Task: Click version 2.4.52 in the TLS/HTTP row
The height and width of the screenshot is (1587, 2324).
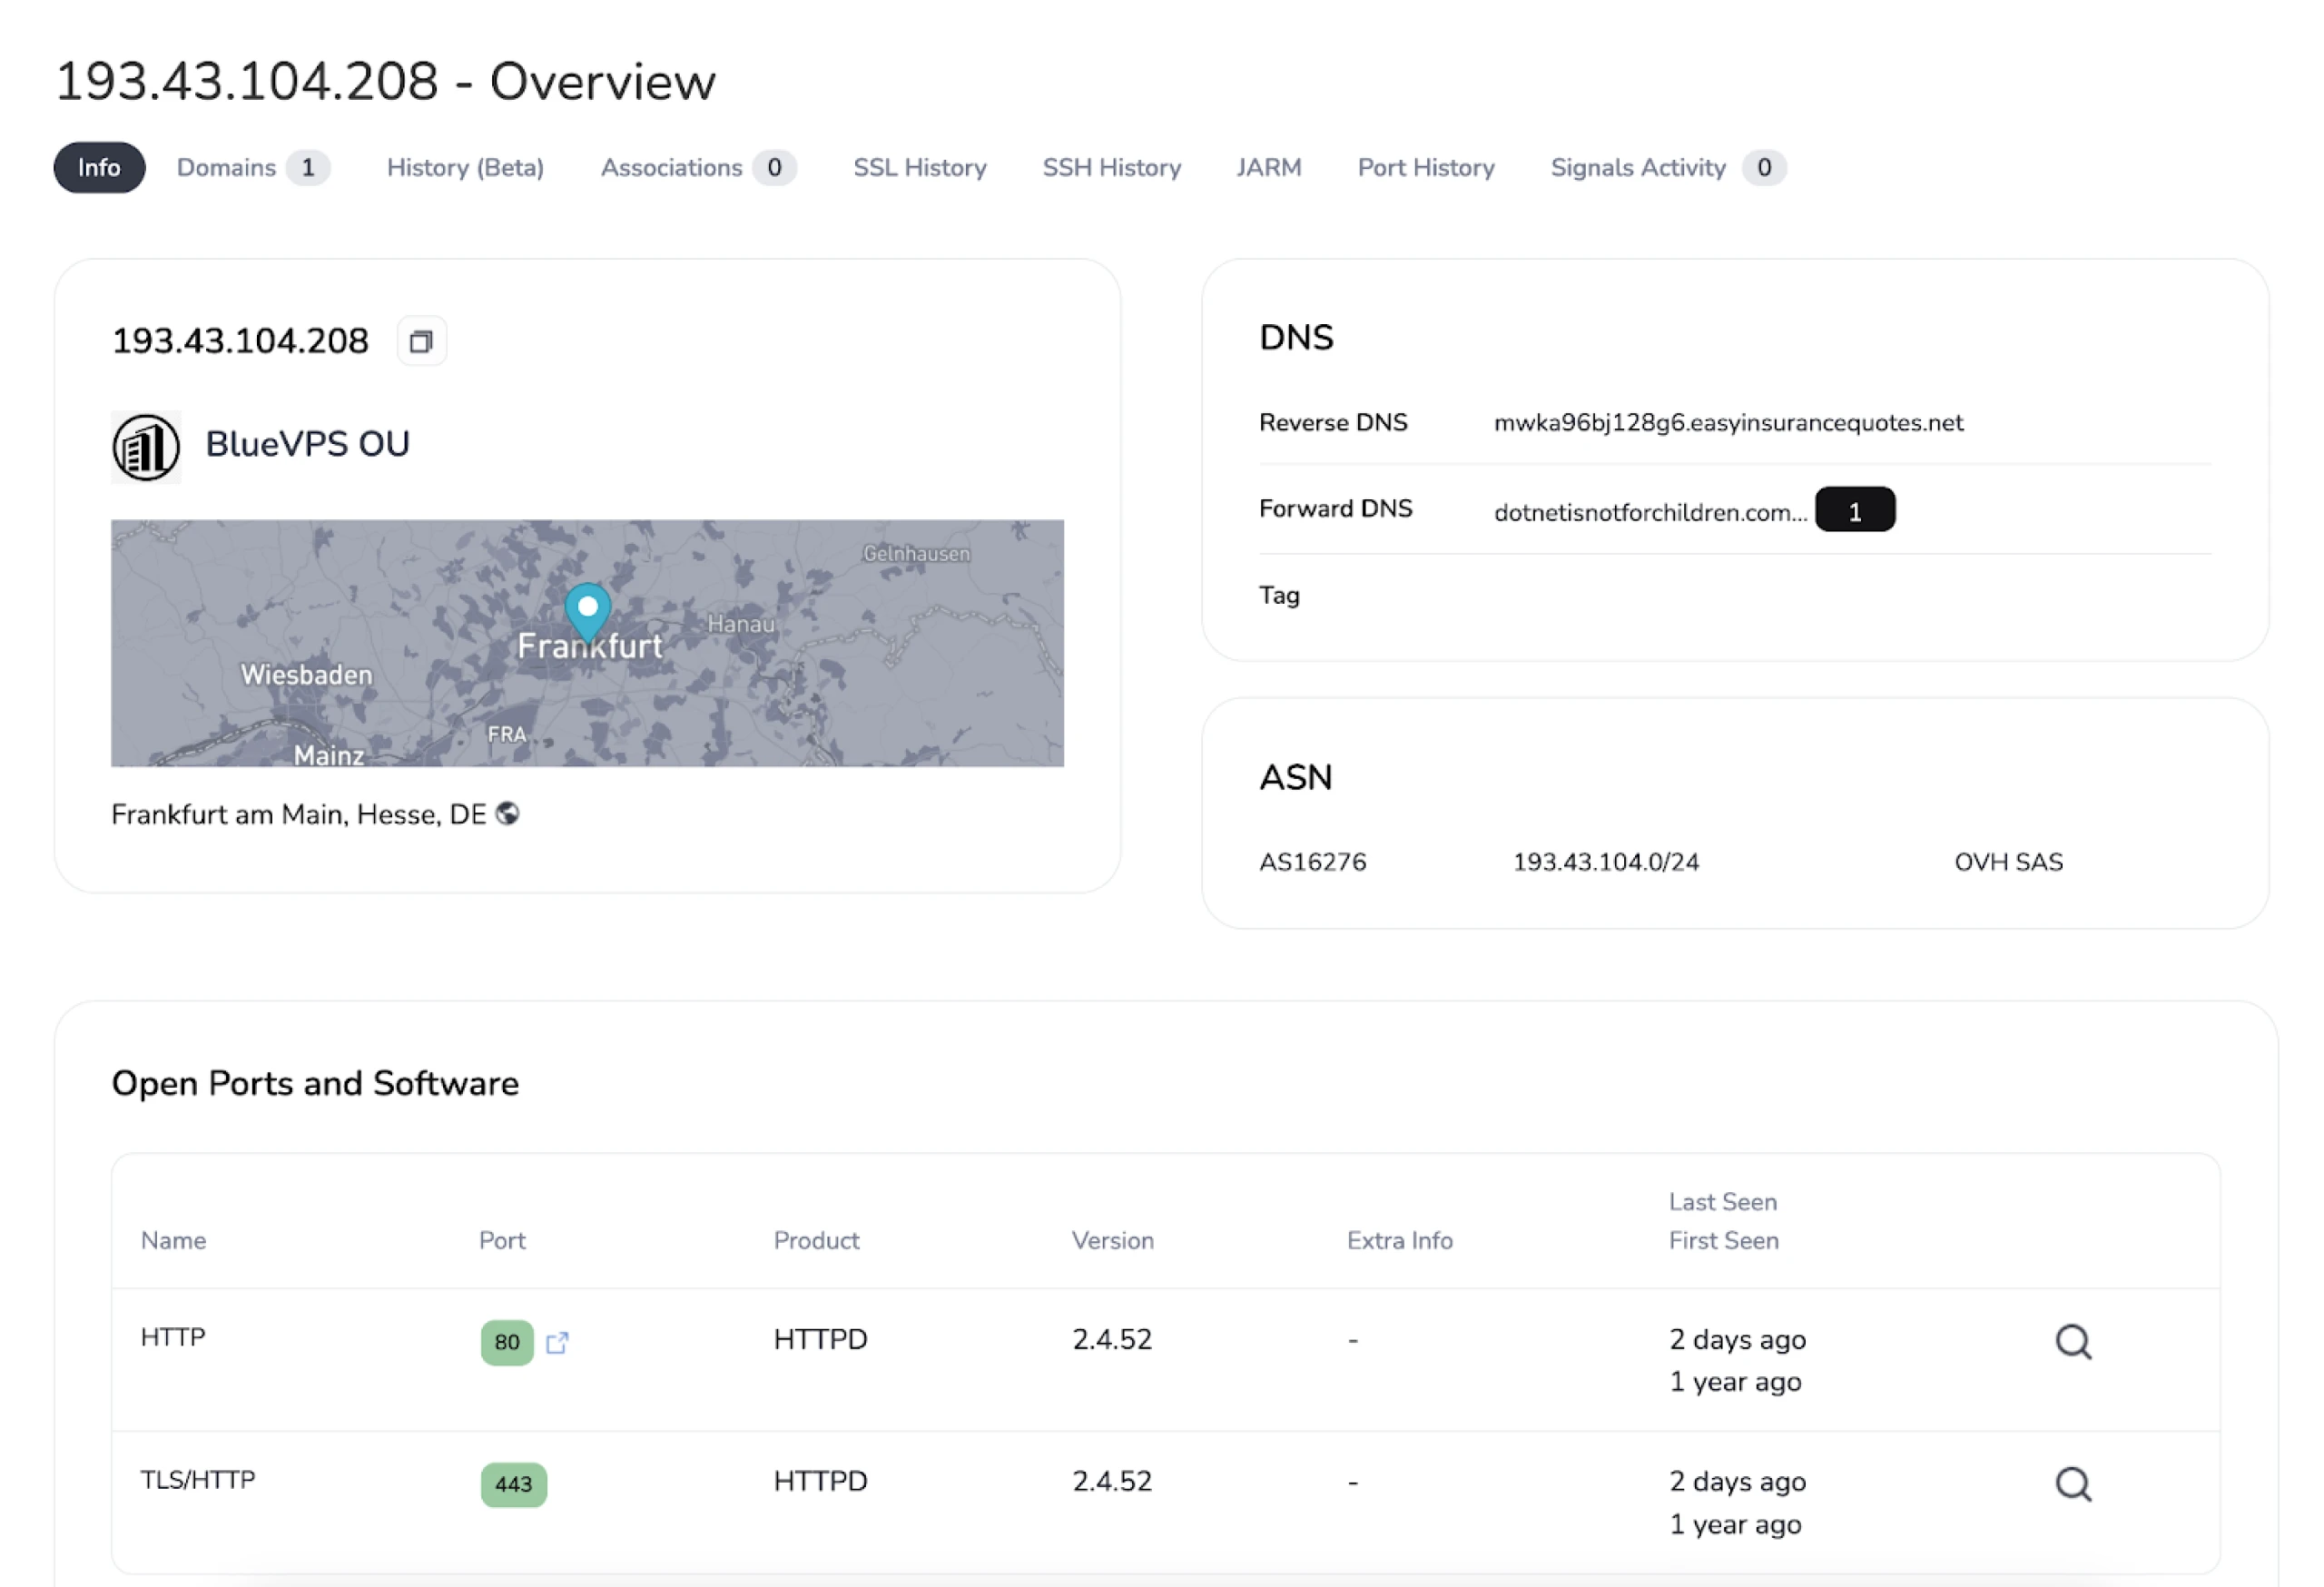Action: point(1112,1482)
